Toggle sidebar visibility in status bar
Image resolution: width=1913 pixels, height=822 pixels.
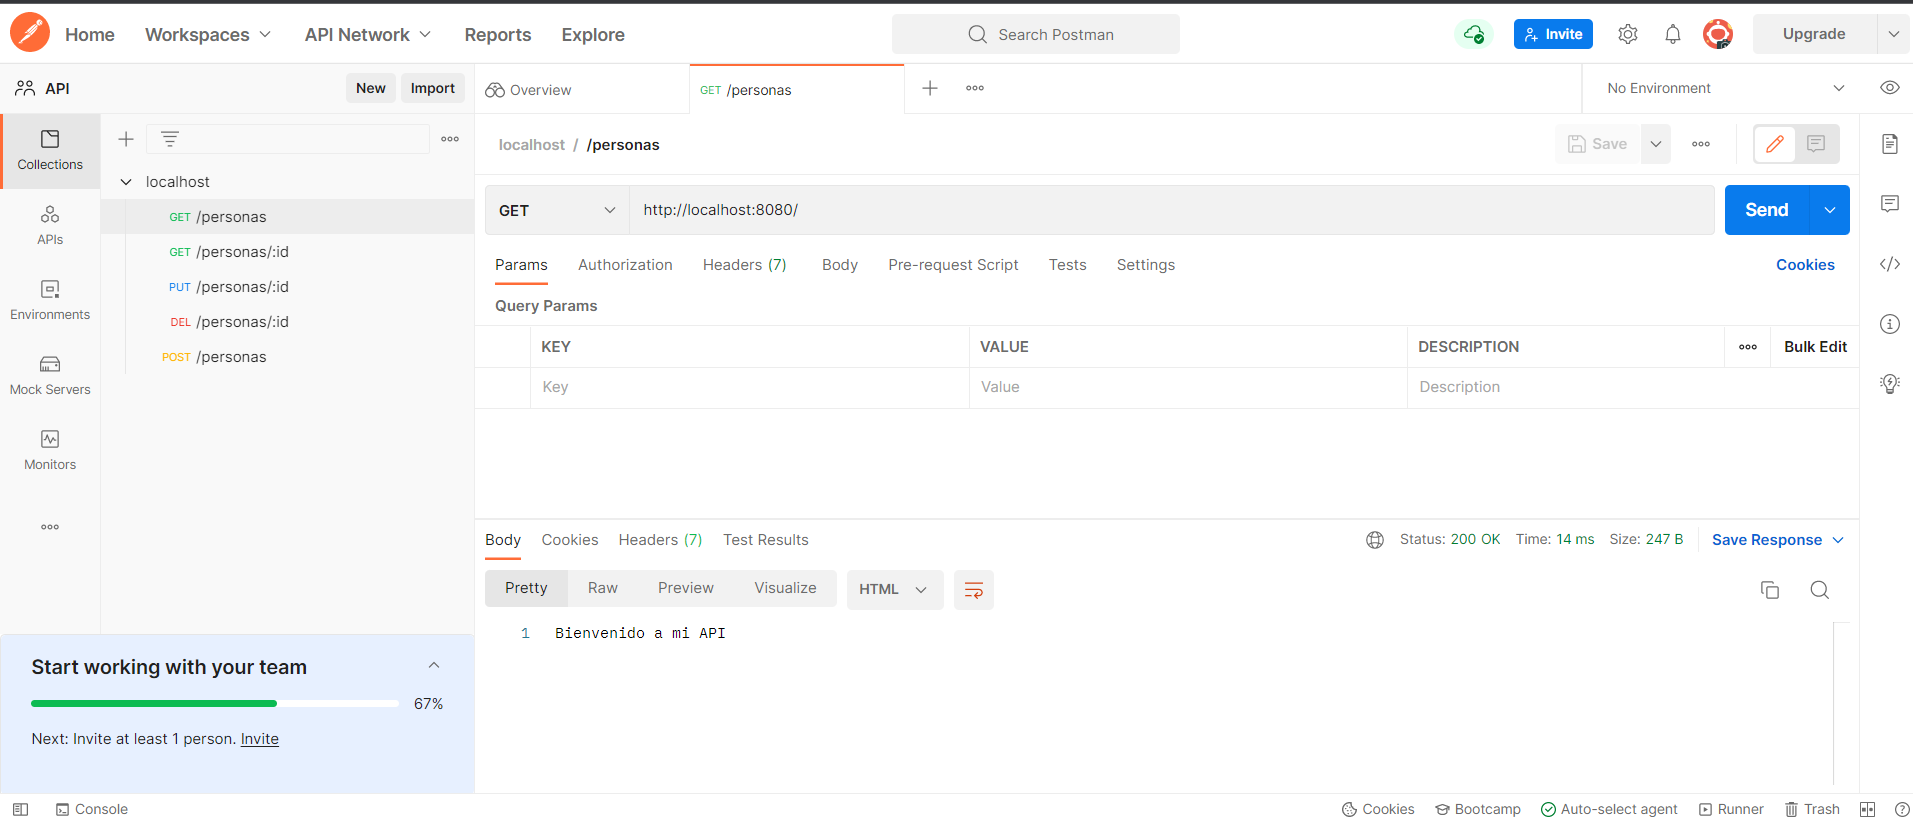pos(20,809)
